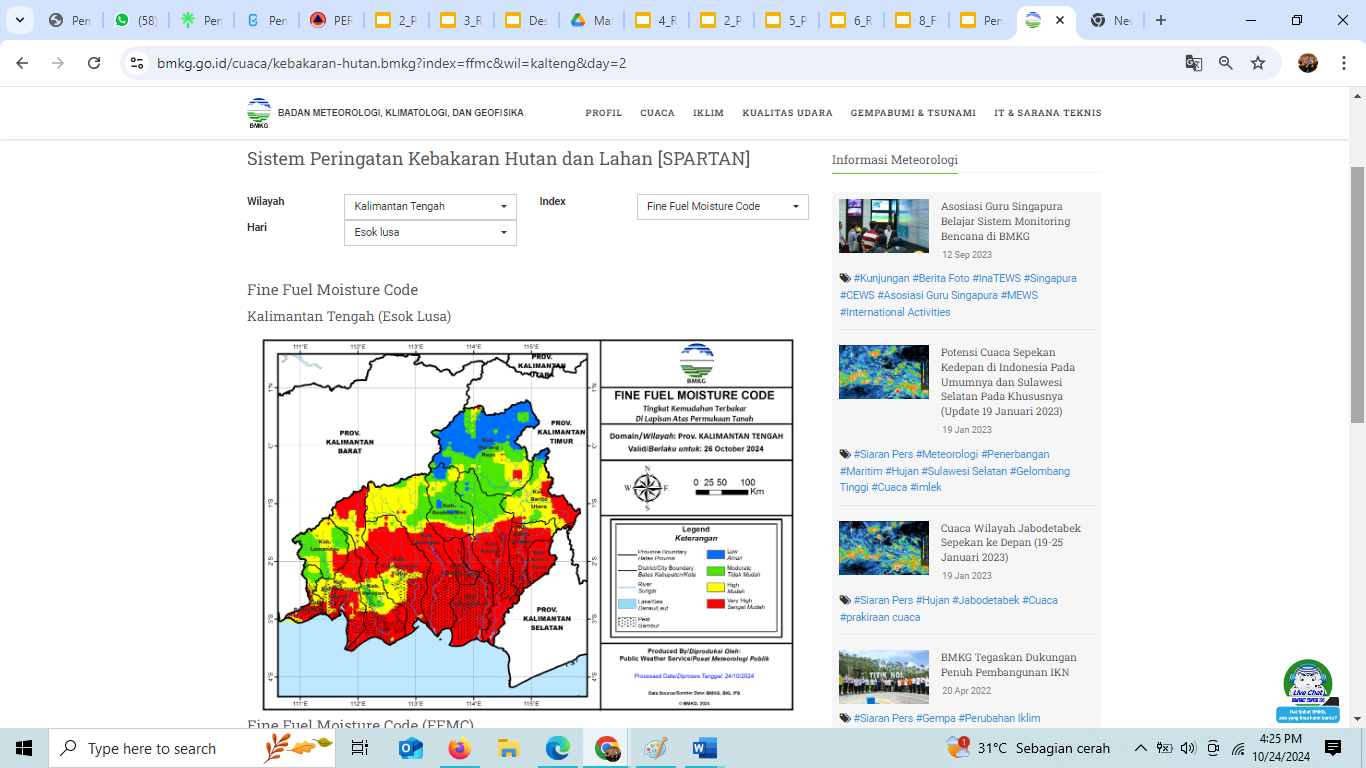
Task: Open Word from taskbar
Action: [704, 748]
